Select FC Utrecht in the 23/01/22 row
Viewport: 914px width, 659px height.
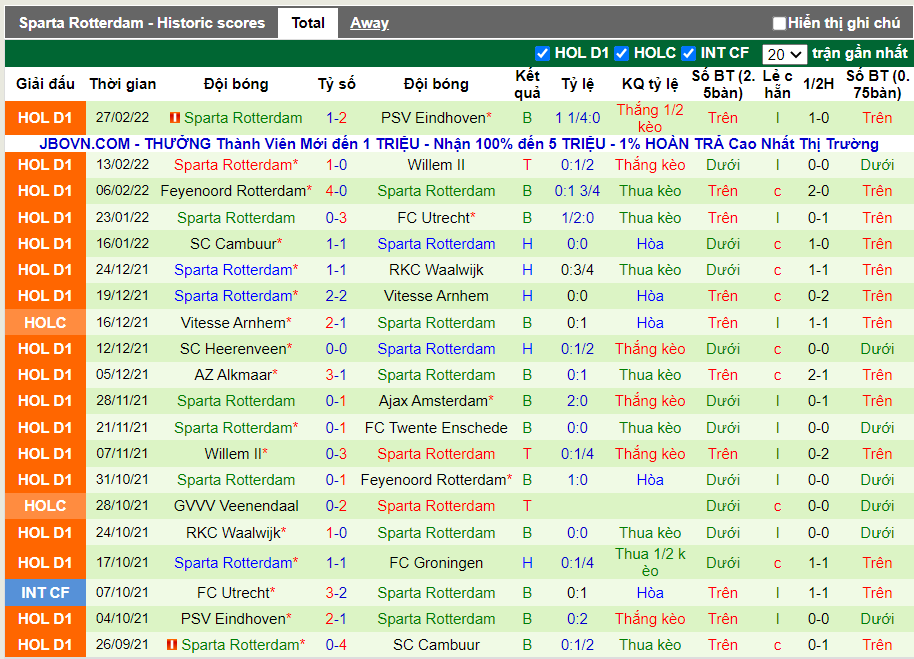433,218
